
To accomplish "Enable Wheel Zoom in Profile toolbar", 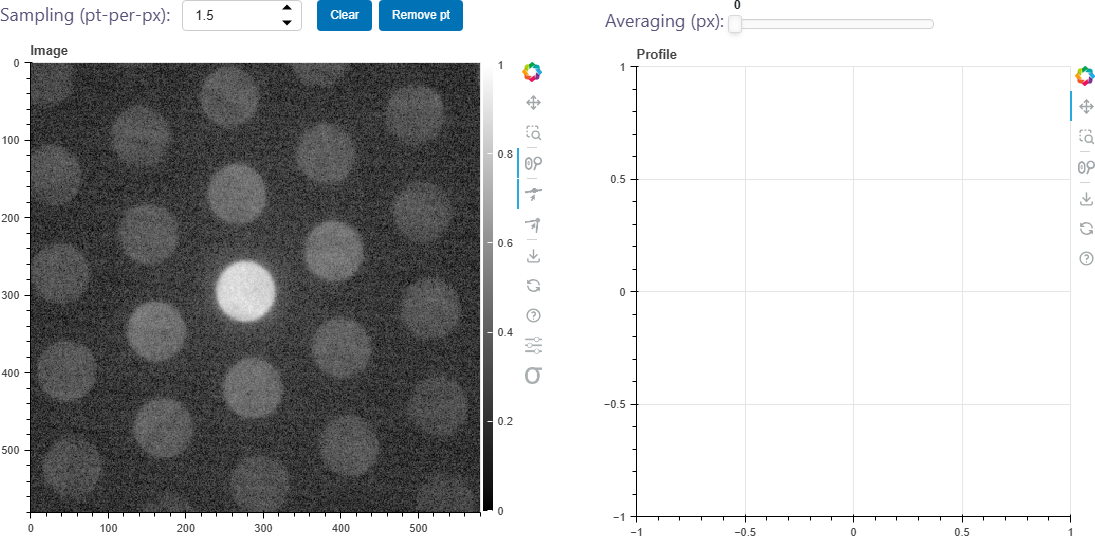I will (x=1085, y=168).
